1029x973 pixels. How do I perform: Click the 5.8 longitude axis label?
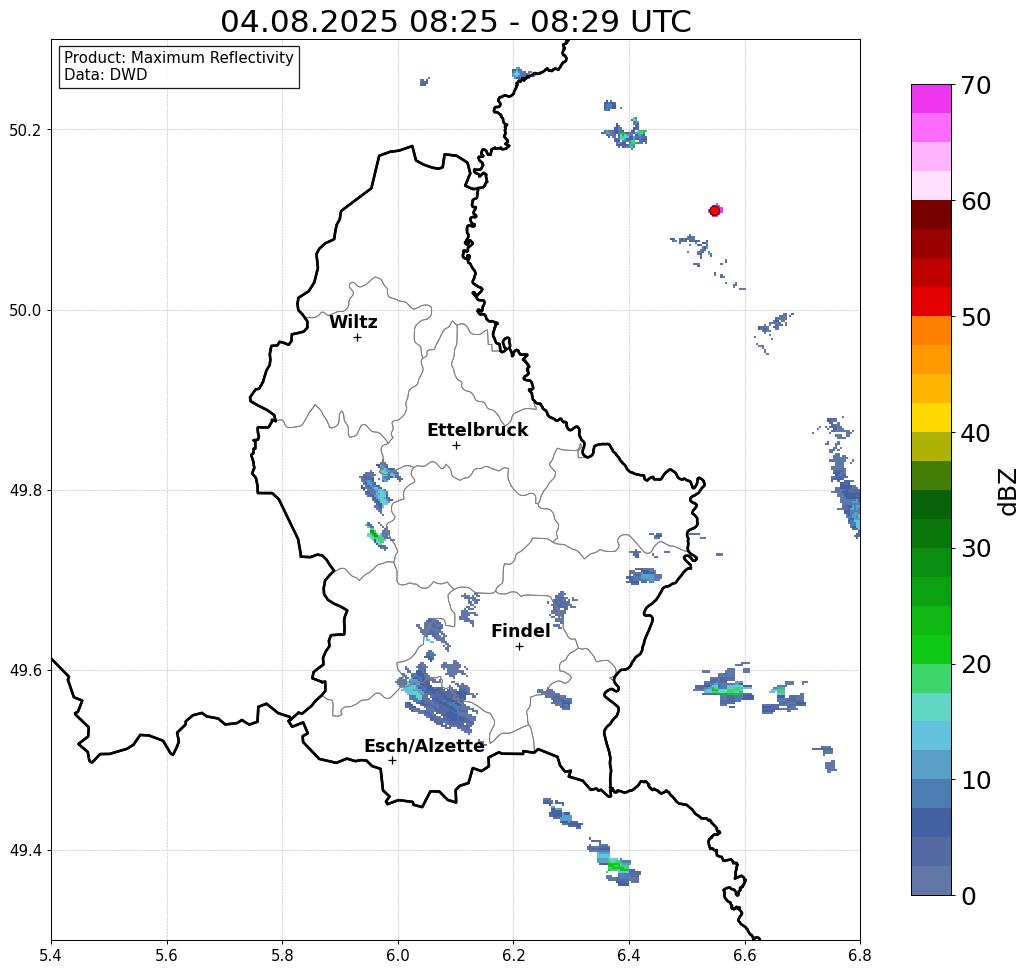pos(282,955)
